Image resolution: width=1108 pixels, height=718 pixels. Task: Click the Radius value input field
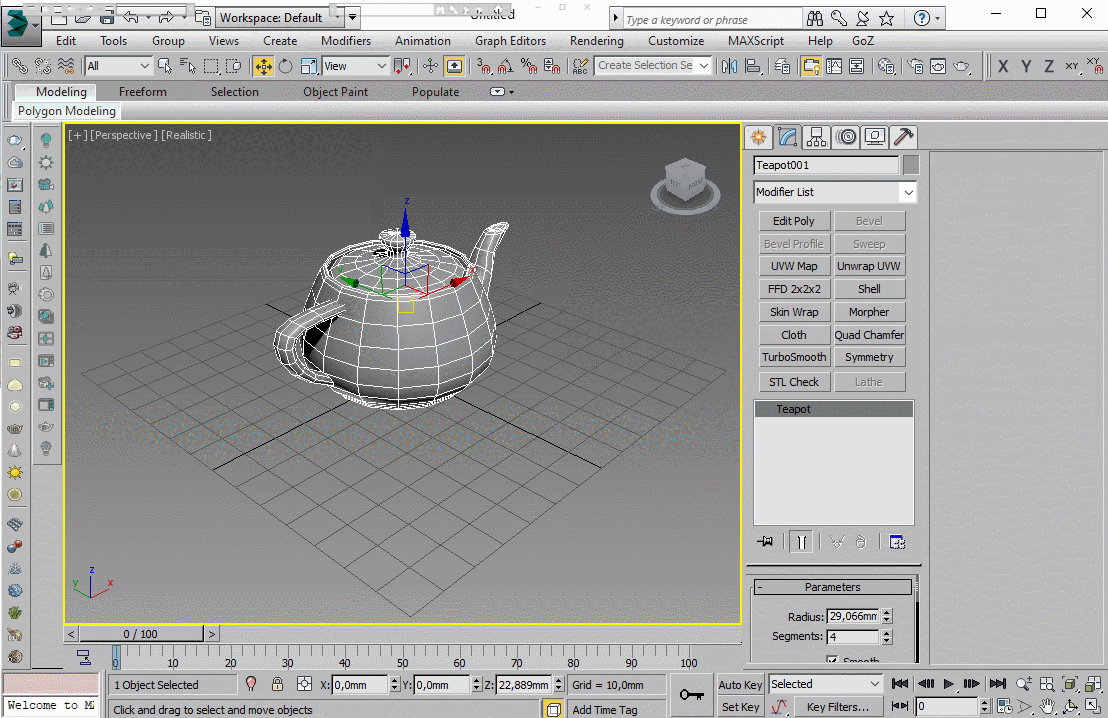pyautogui.click(x=853, y=616)
